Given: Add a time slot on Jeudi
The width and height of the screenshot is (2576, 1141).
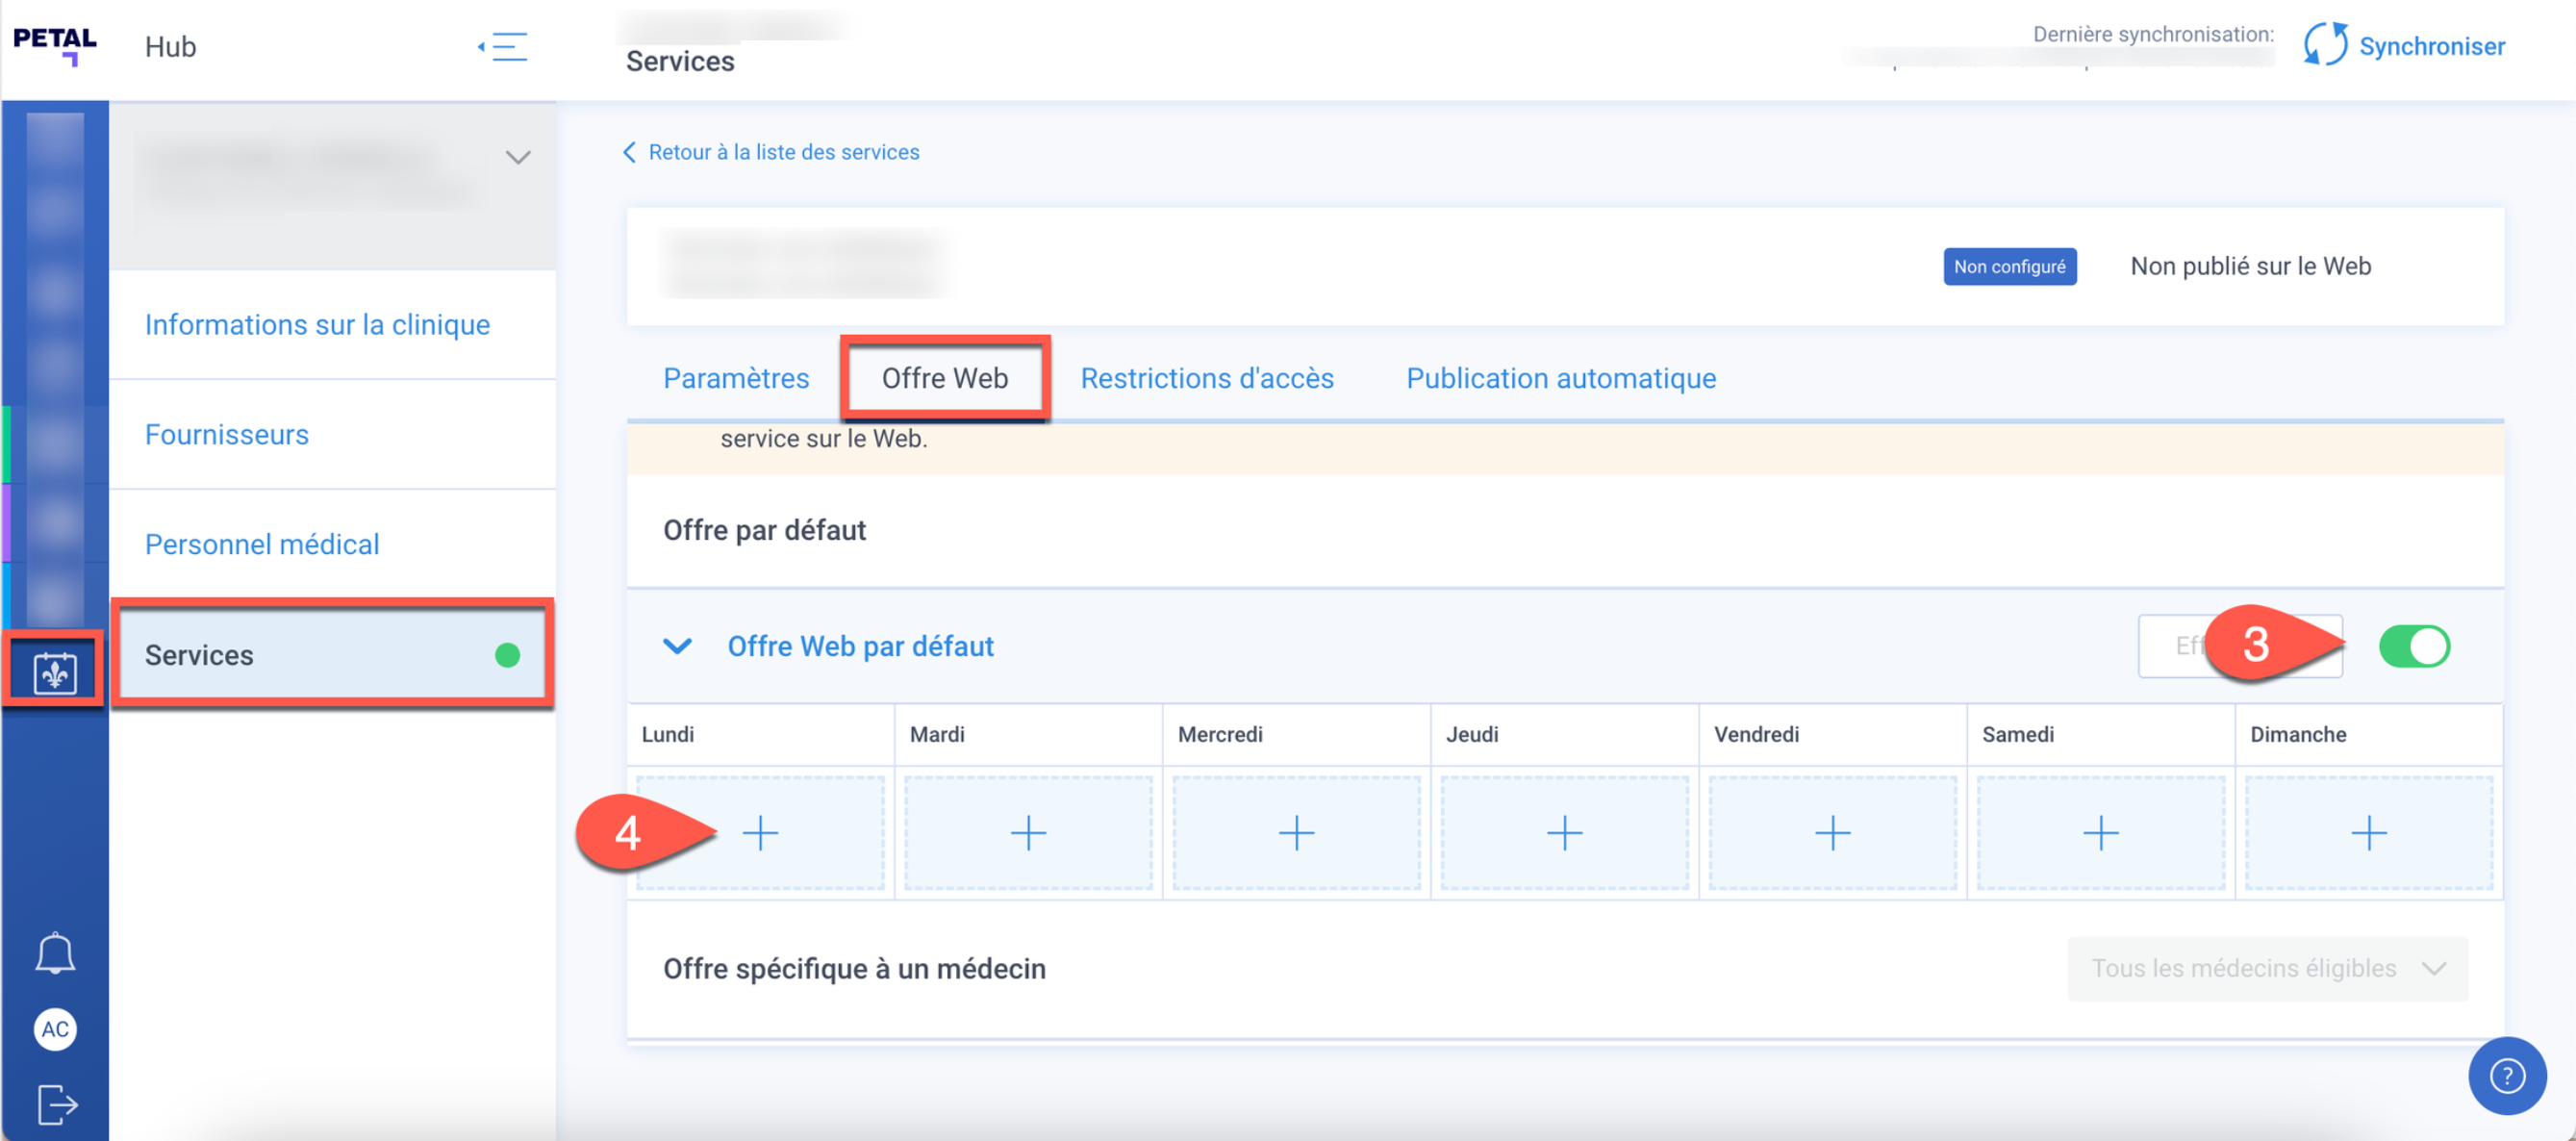Looking at the screenshot, I should (x=1564, y=833).
